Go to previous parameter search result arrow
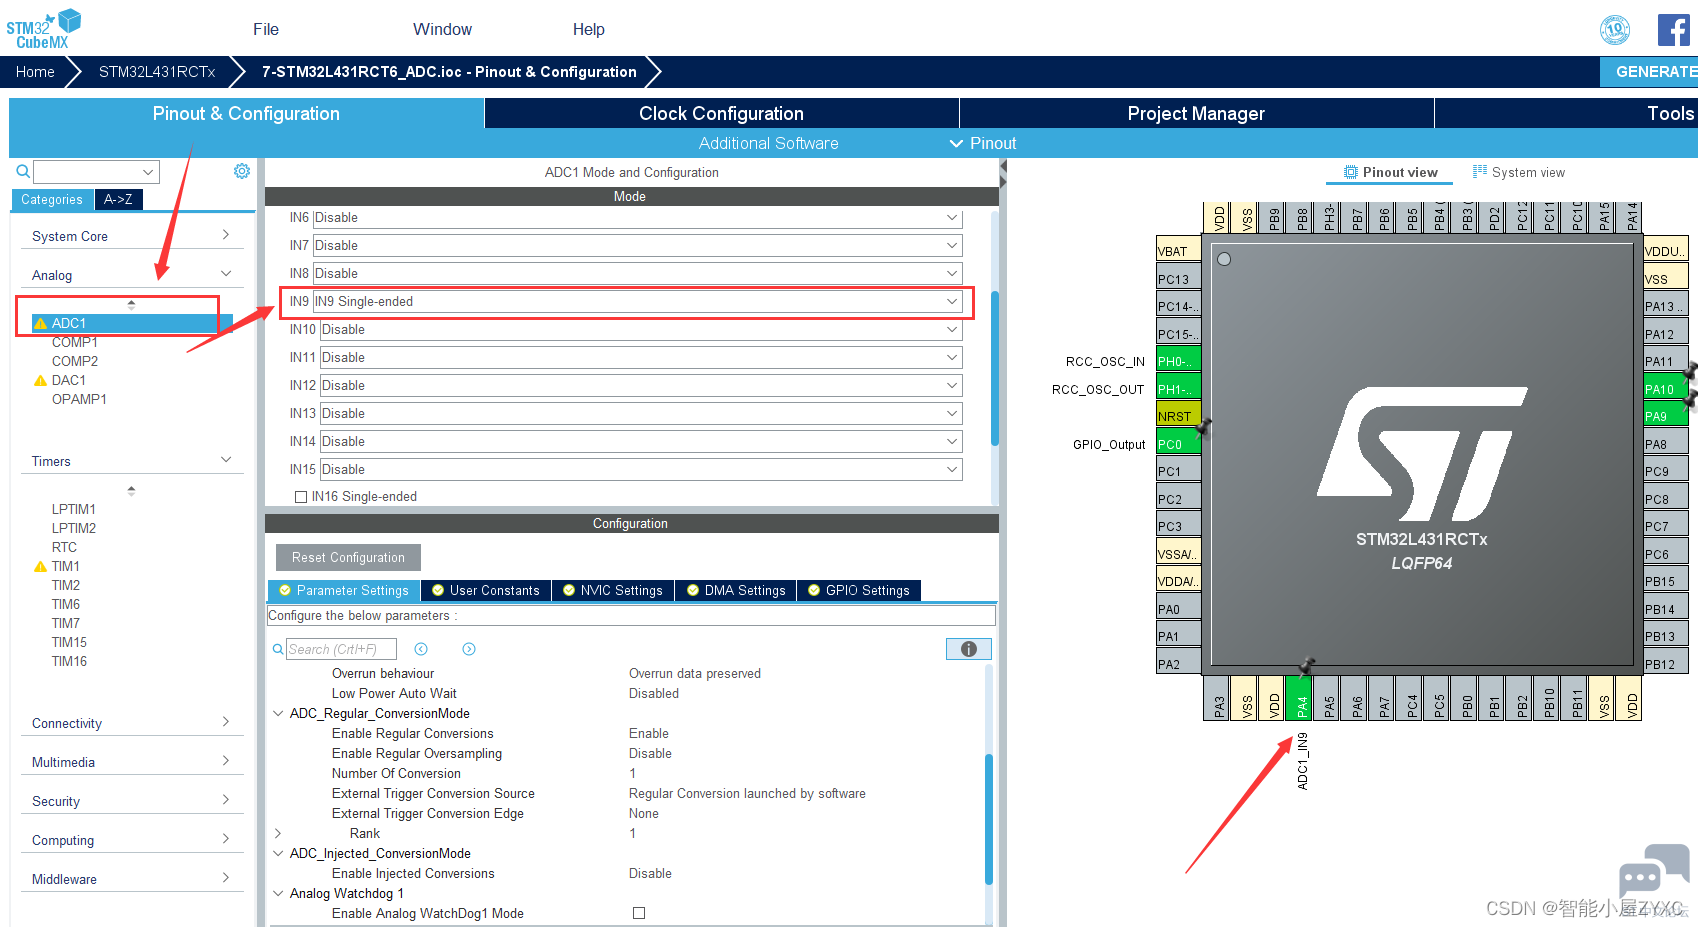 (x=421, y=649)
